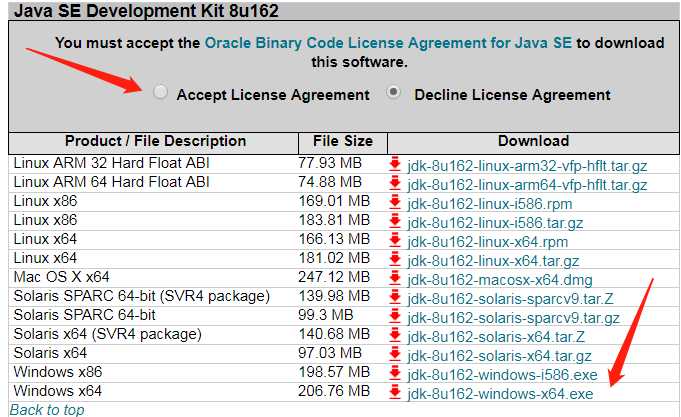Image resolution: width=681 pixels, height=417 pixels.
Task: Click the Linux ARM 32 Hard Float ABI text
Action: (111, 163)
